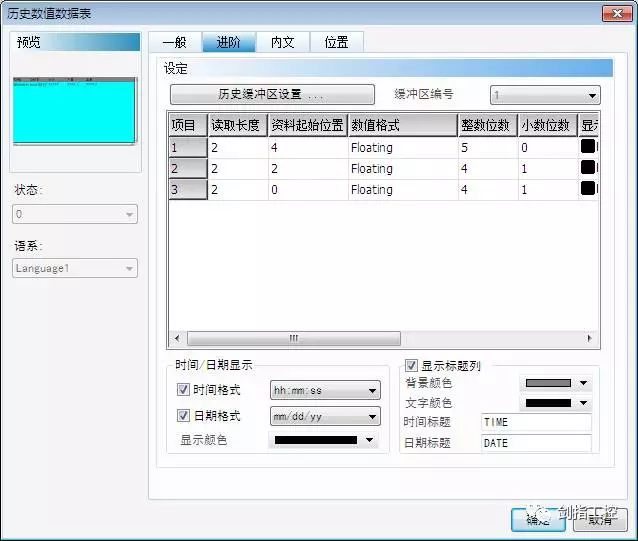
Task: Toggle the 时间格式 checkbox
Action: 183,390
